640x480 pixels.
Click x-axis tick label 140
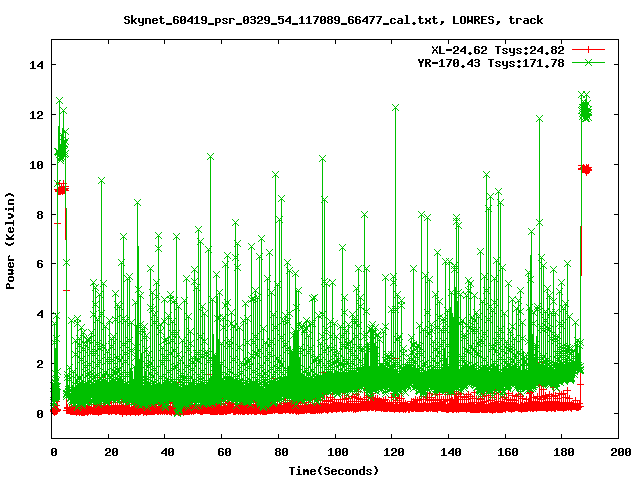[x=451, y=452]
